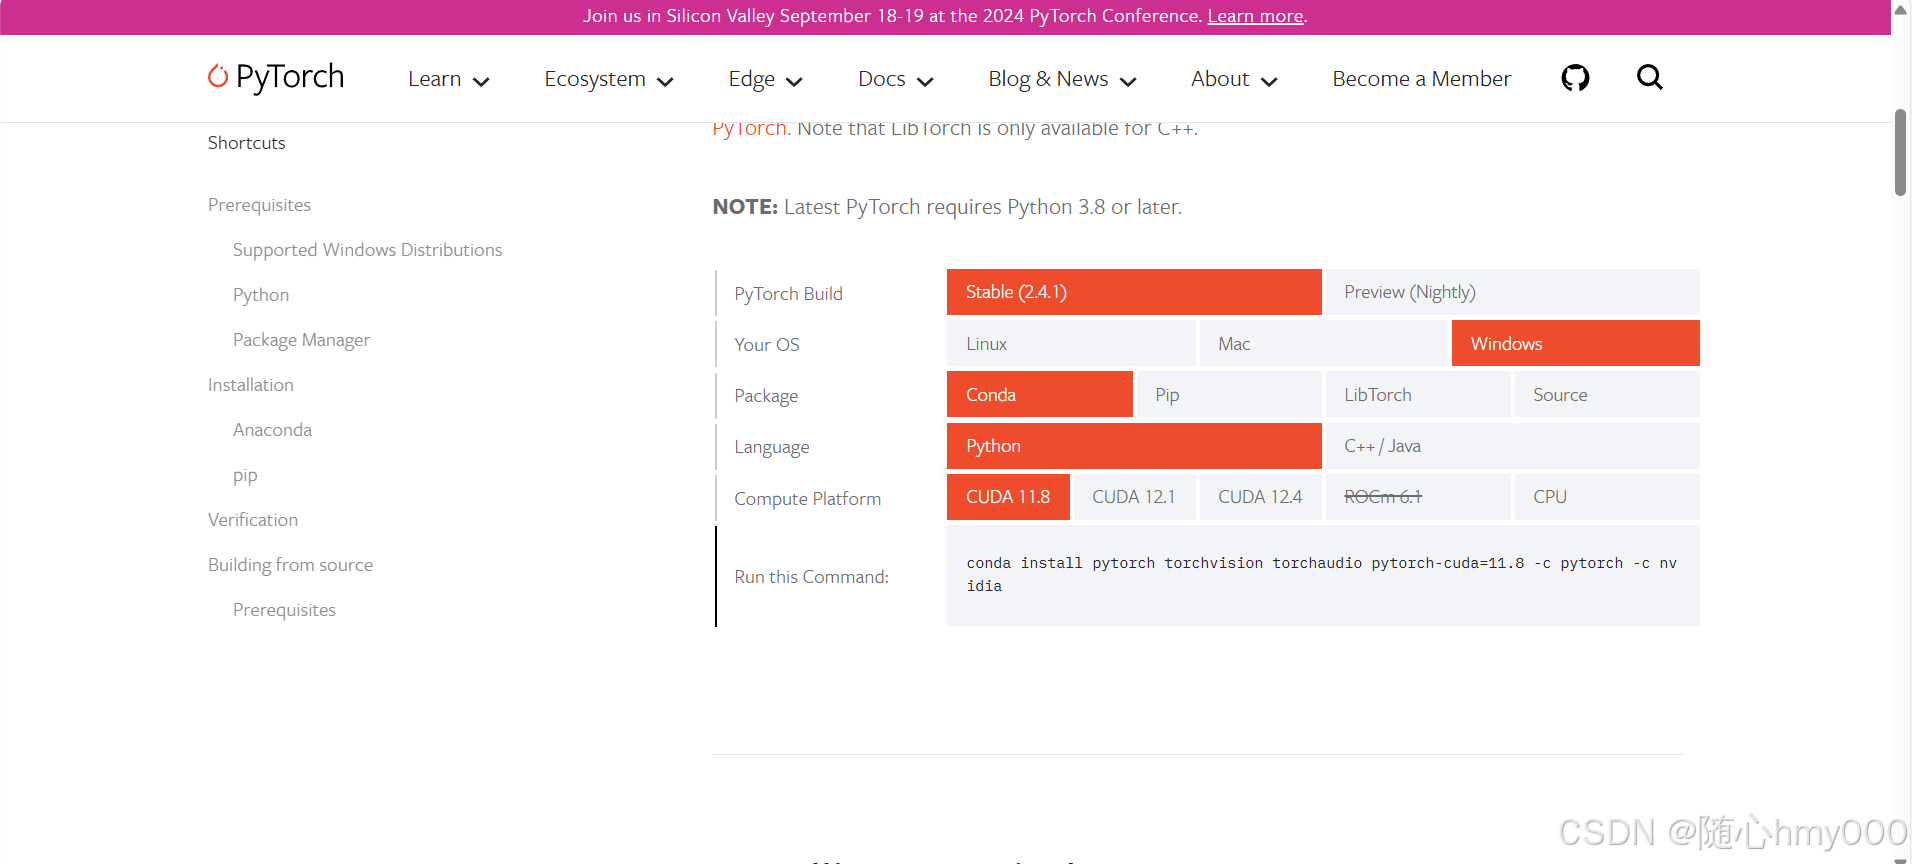Viewport: 1912px width, 864px height.
Task: Jump to Installation shortcut
Action: tap(250, 385)
